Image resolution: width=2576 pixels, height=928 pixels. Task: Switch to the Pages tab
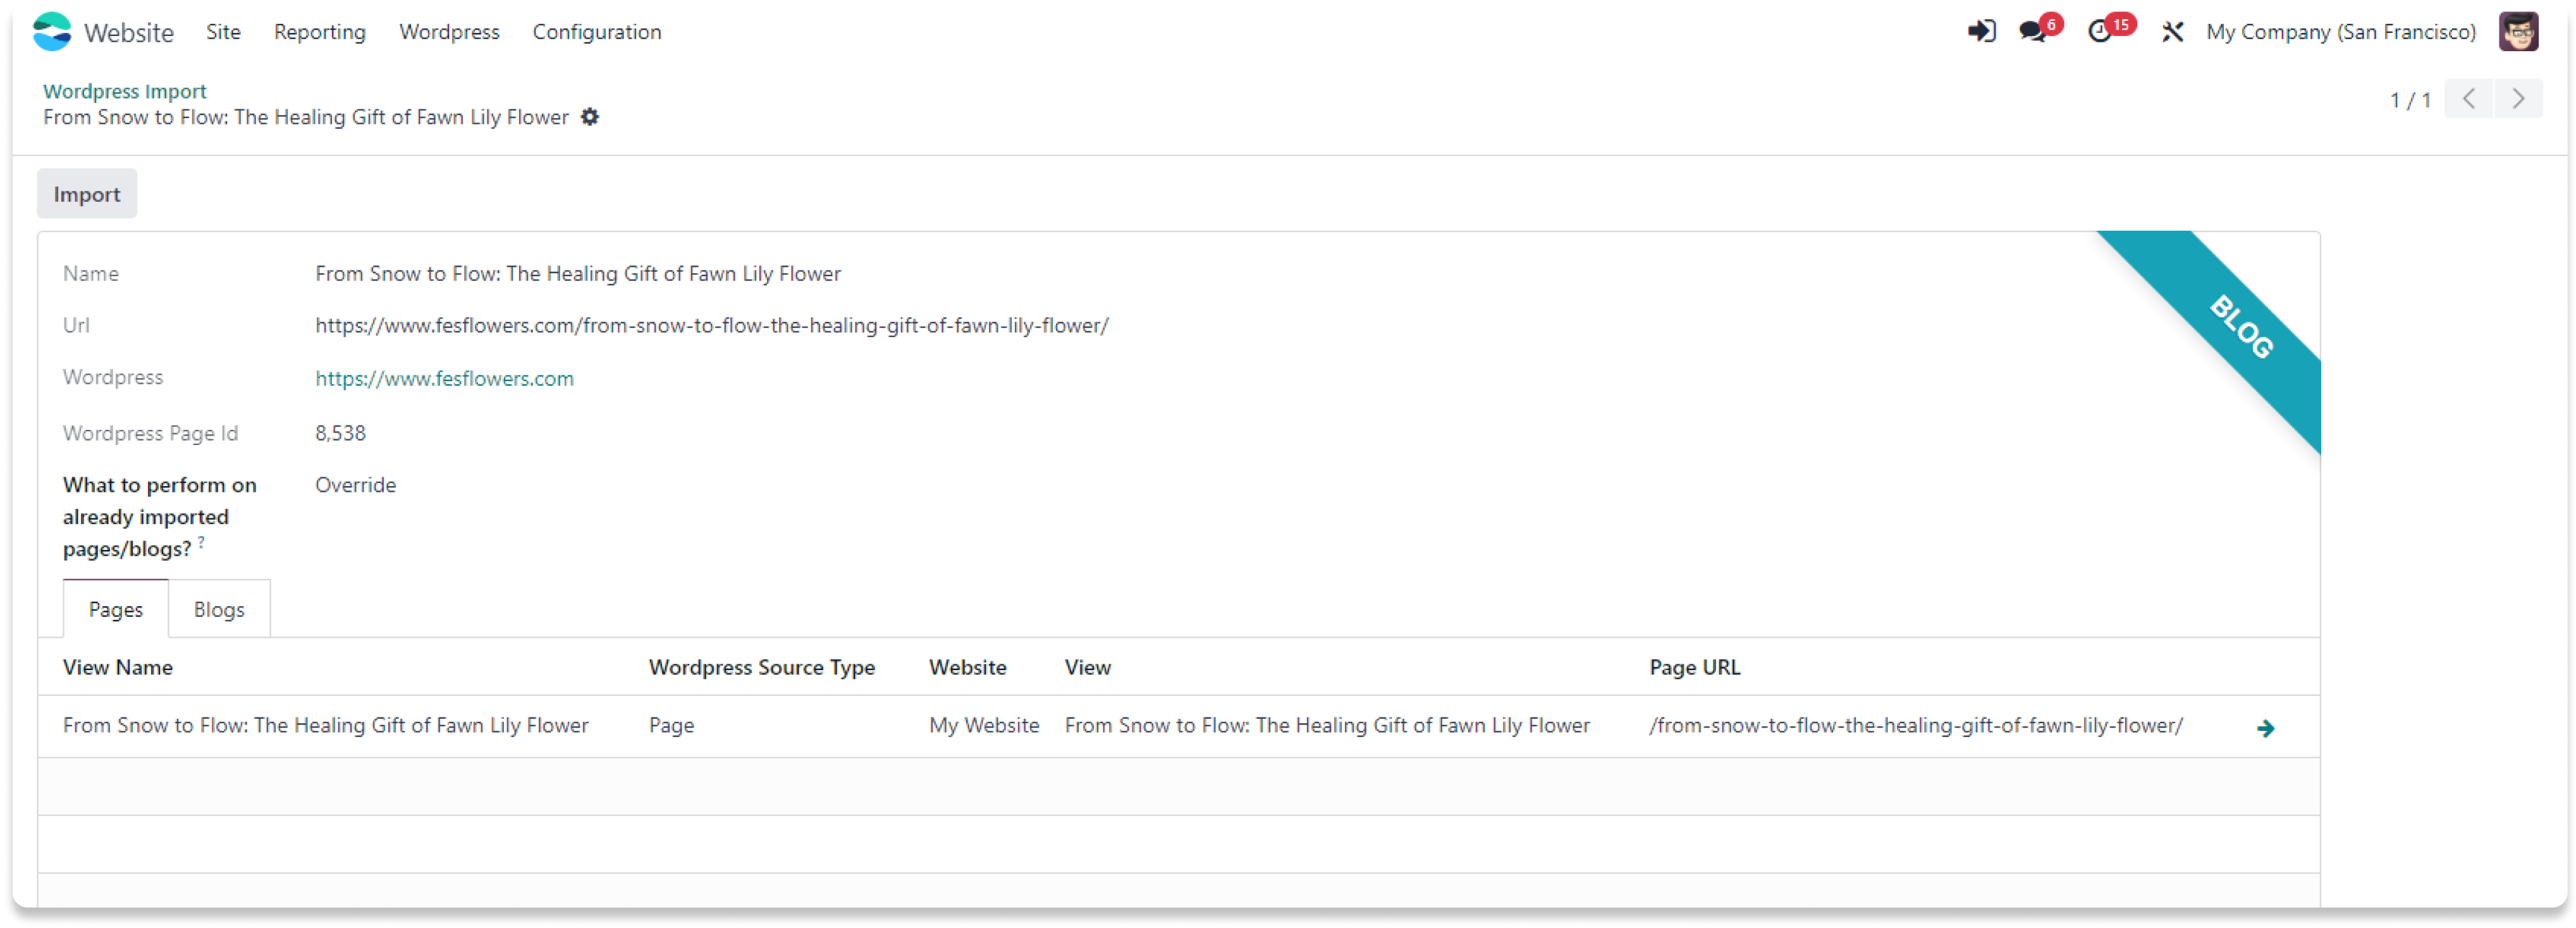[116, 609]
